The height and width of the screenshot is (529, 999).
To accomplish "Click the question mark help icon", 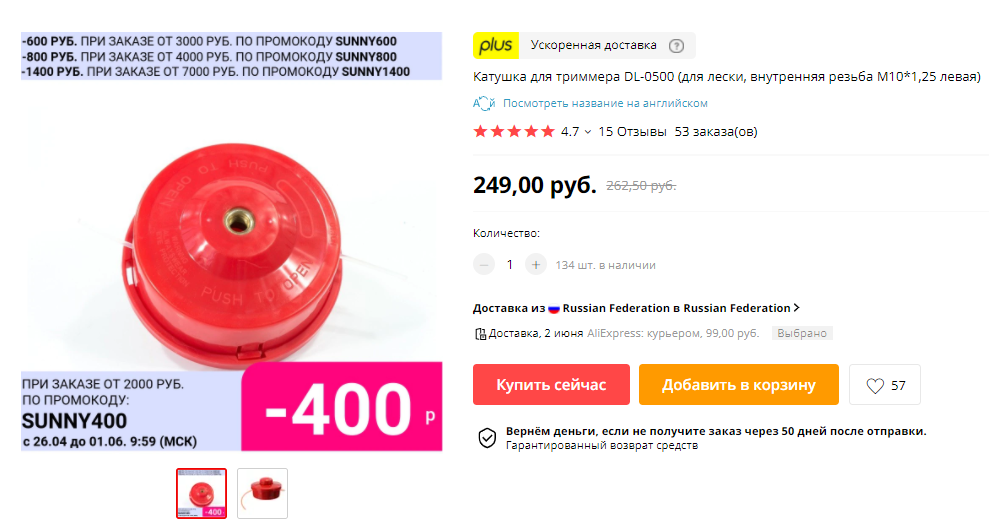I will click(676, 46).
